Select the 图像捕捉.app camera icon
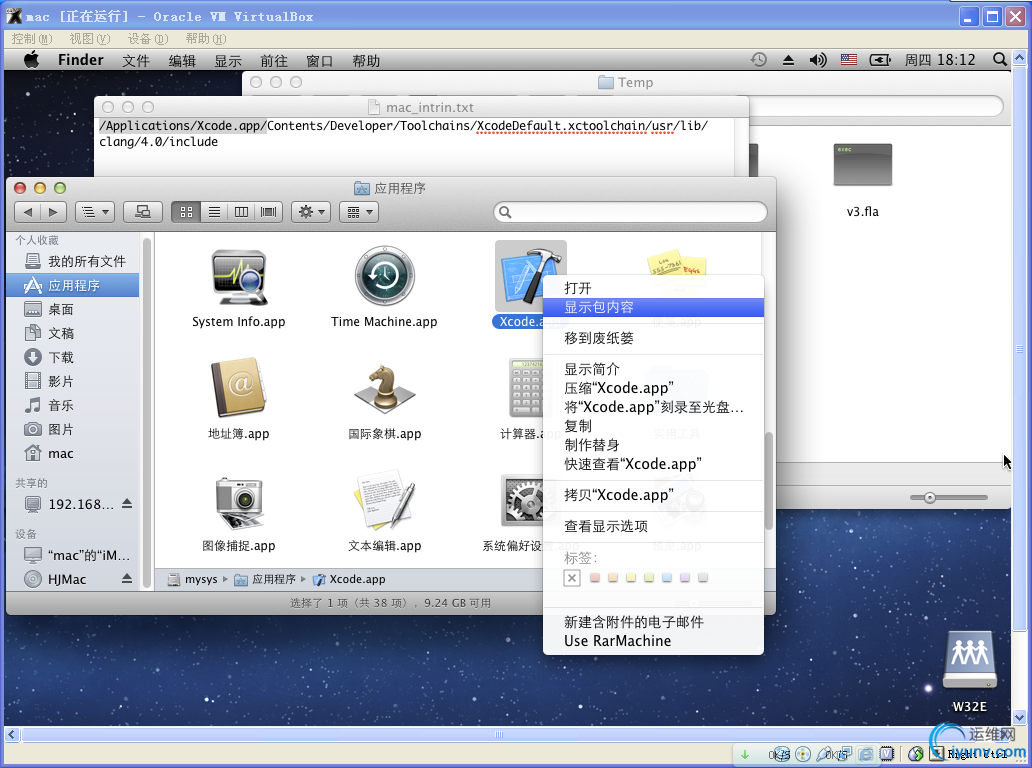The image size is (1032, 768). pyautogui.click(x=238, y=502)
